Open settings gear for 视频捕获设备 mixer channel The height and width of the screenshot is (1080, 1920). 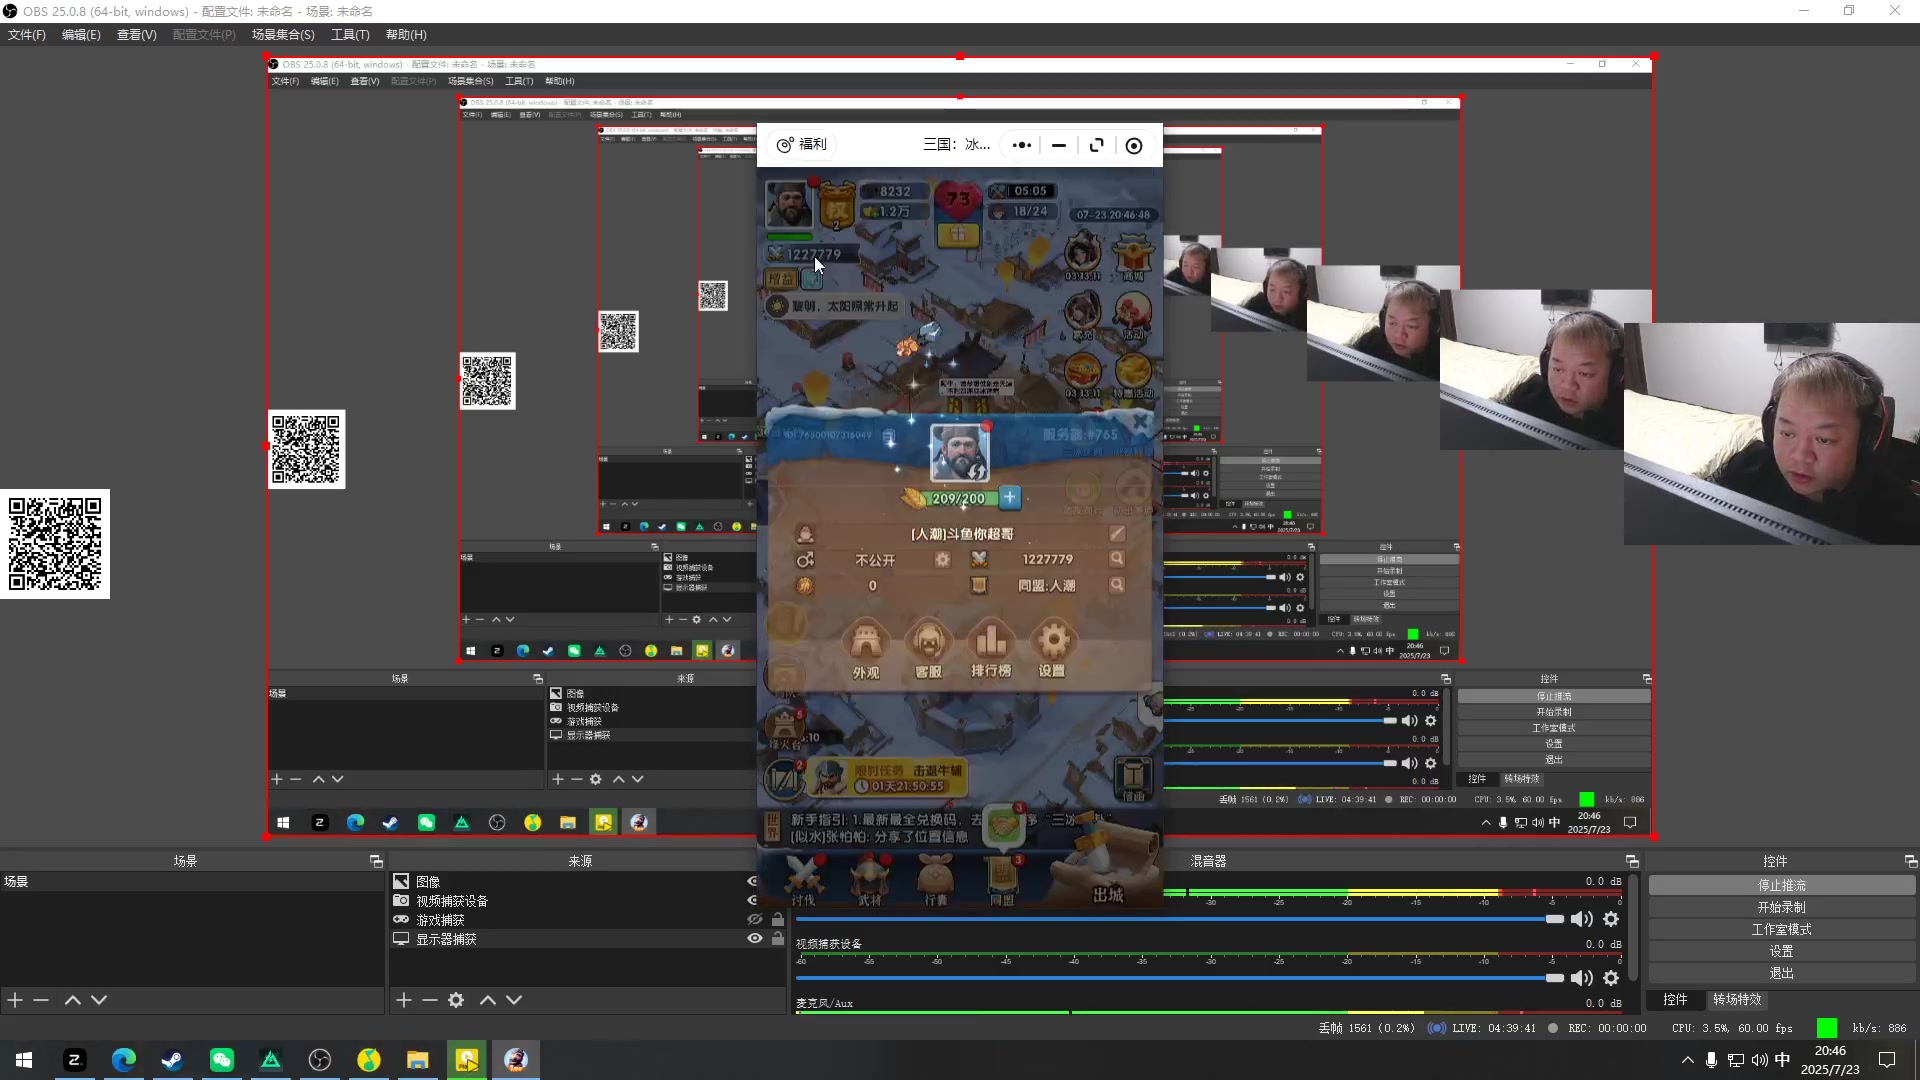point(1611,978)
